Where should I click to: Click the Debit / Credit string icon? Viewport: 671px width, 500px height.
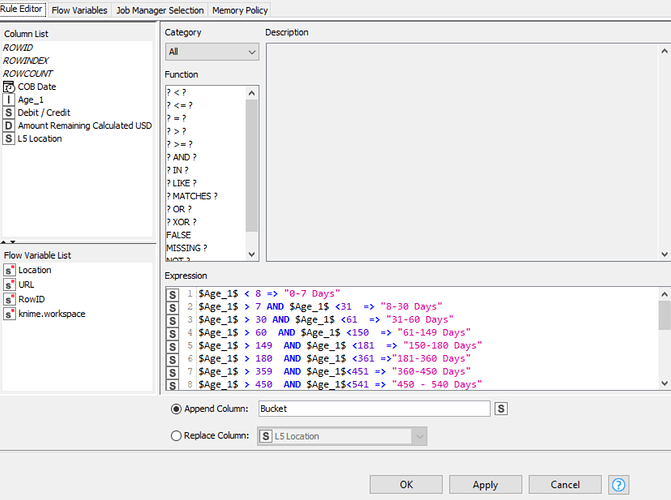(9, 113)
